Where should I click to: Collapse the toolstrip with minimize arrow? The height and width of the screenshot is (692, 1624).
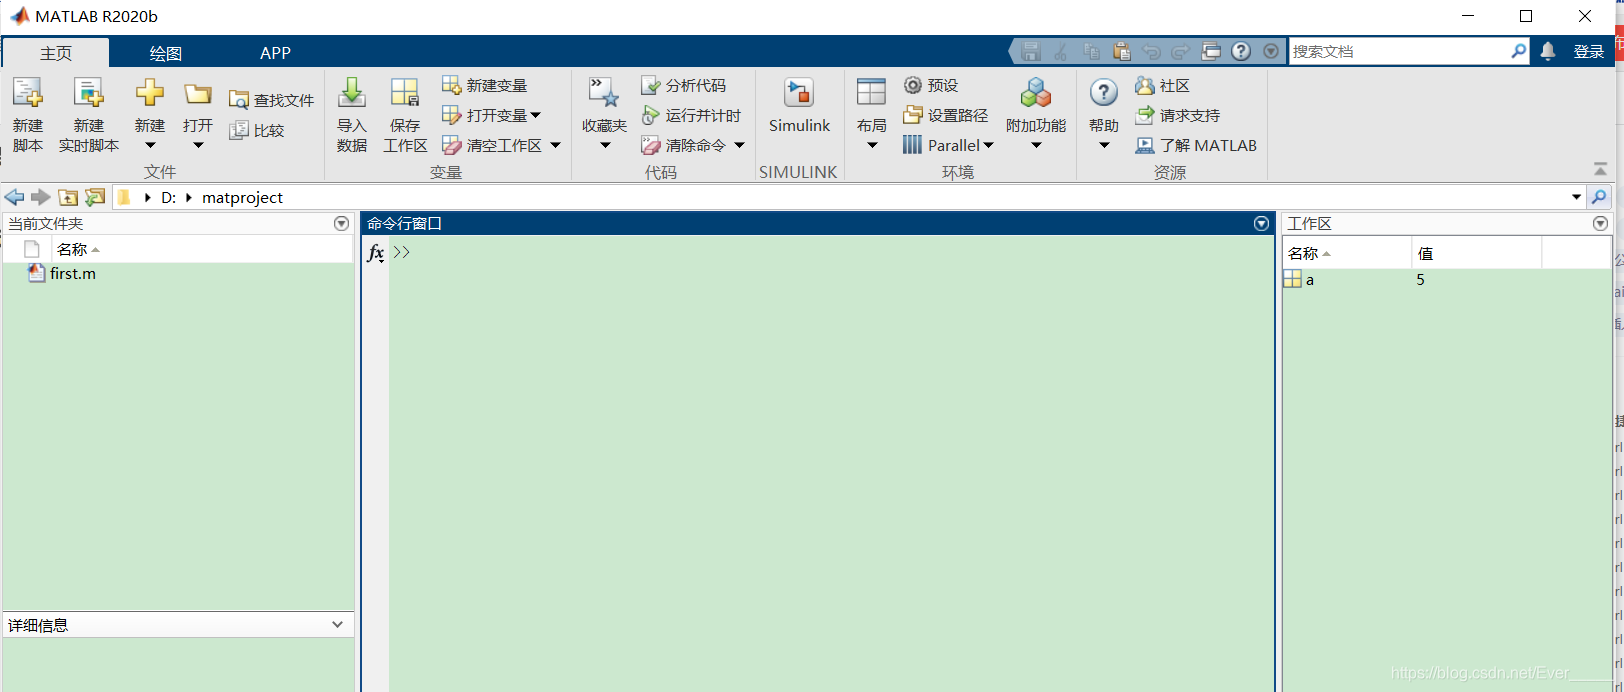point(1600,169)
